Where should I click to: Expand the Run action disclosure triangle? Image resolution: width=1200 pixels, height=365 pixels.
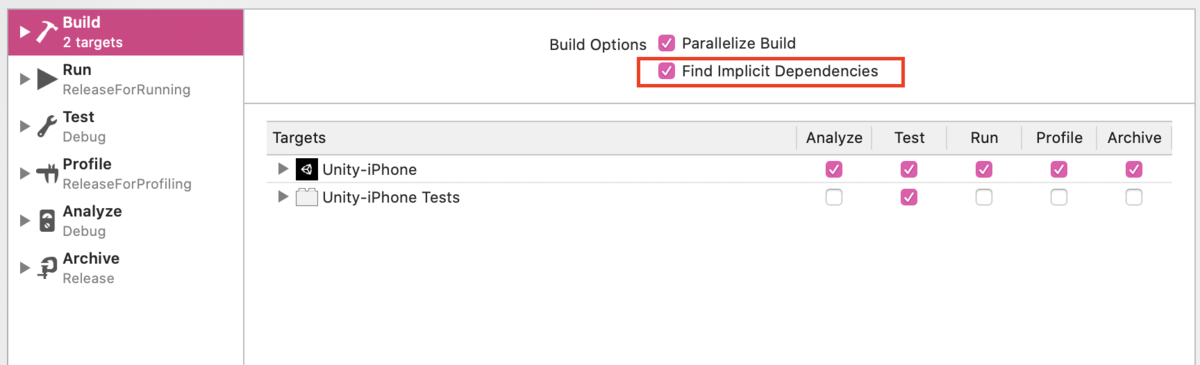click(x=25, y=79)
